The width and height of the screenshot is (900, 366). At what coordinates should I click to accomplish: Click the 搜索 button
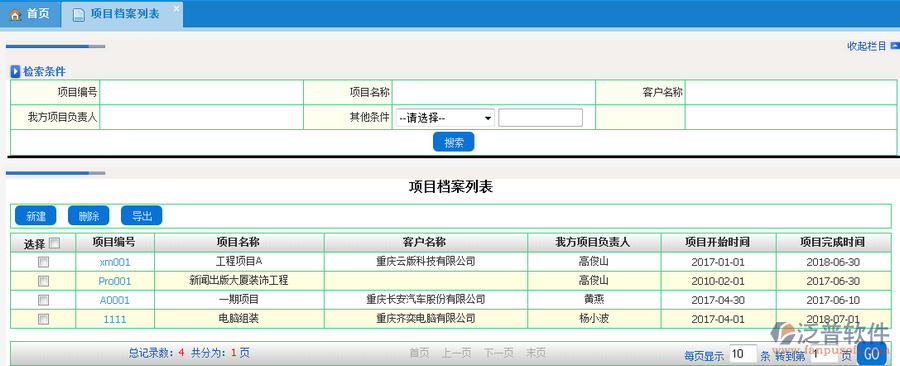pos(453,142)
